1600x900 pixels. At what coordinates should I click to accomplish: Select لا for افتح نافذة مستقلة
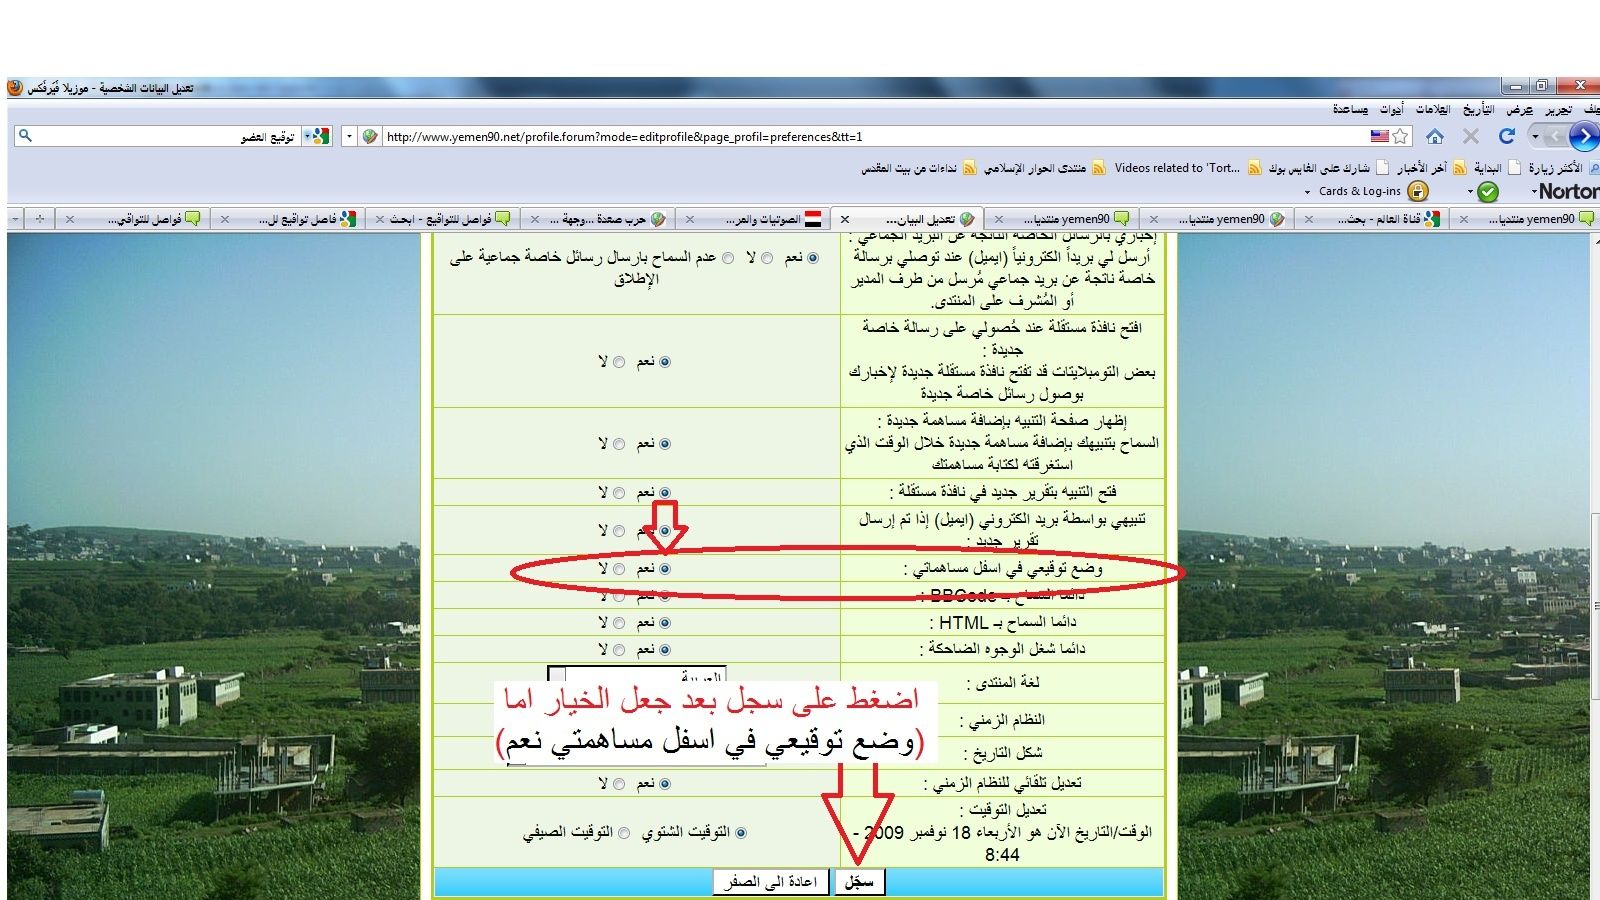(619, 362)
